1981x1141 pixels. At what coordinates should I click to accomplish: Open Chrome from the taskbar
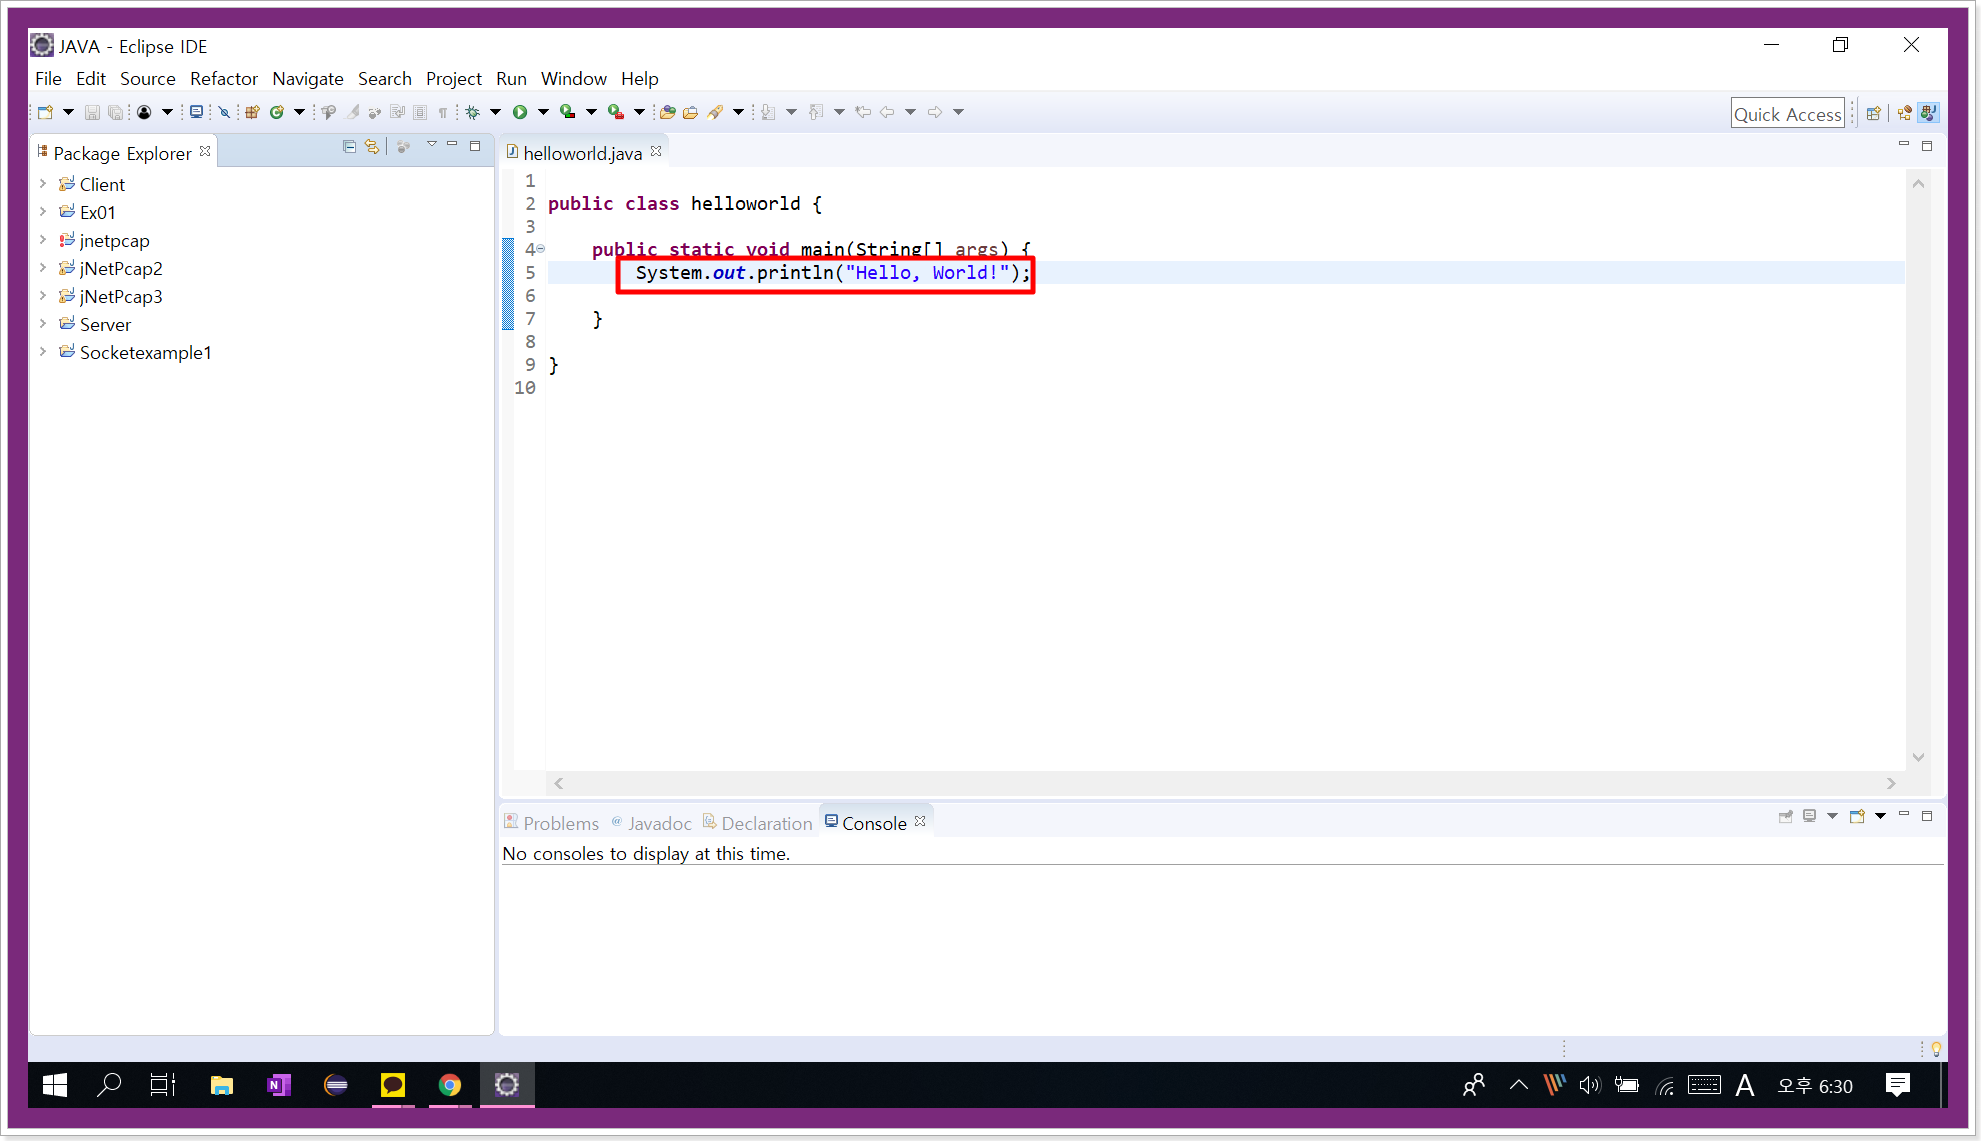(449, 1085)
